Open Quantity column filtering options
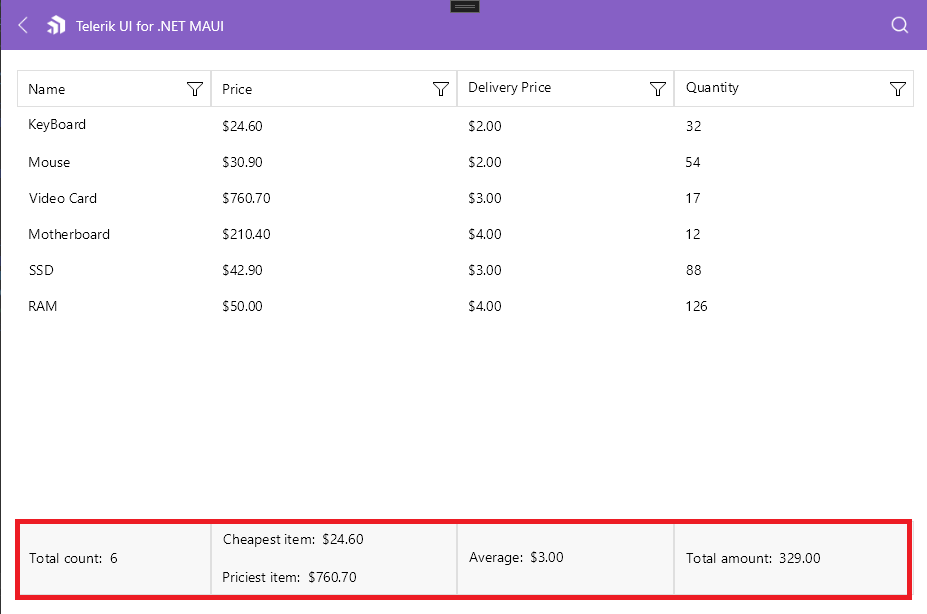 pos(897,89)
